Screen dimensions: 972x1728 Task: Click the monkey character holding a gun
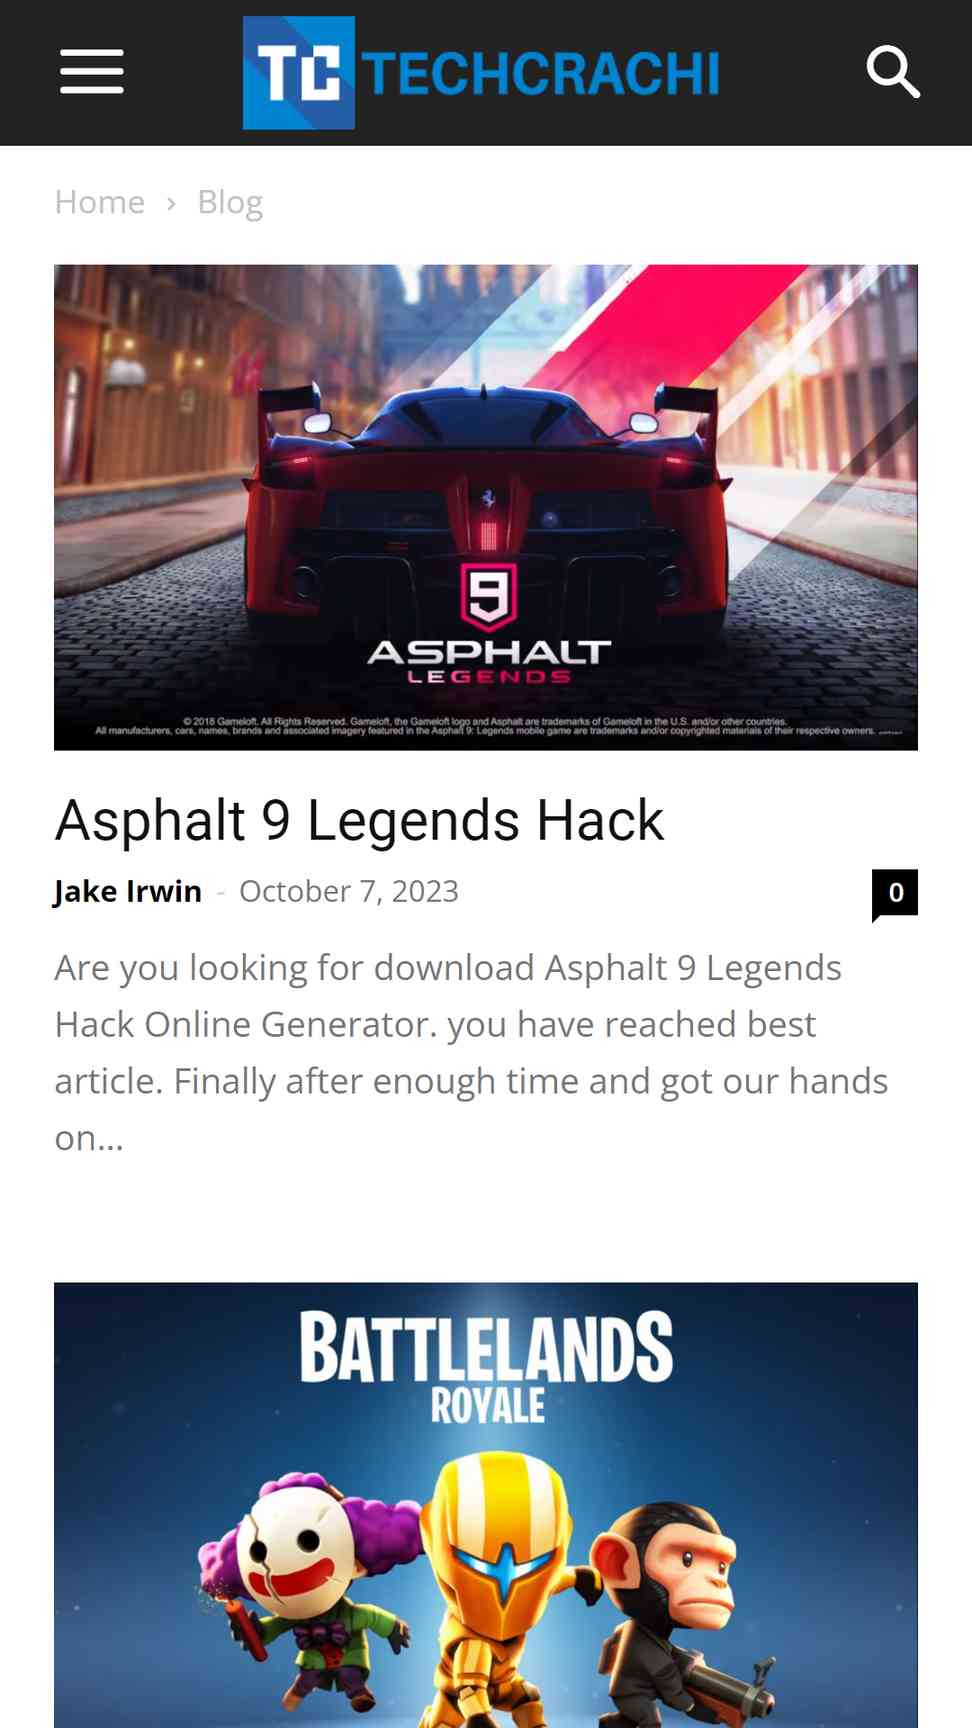(680, 1610)
